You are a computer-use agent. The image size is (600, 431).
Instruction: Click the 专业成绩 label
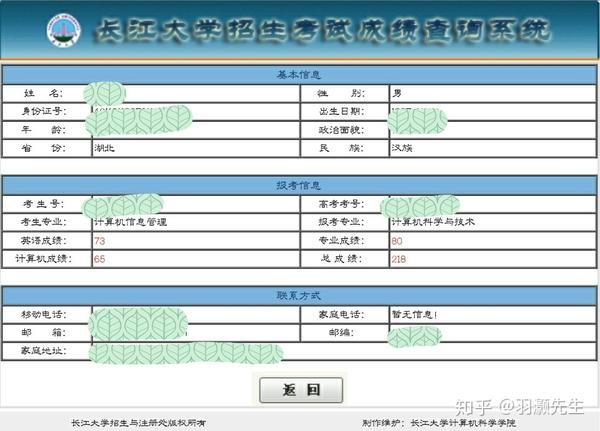(341, 241)
